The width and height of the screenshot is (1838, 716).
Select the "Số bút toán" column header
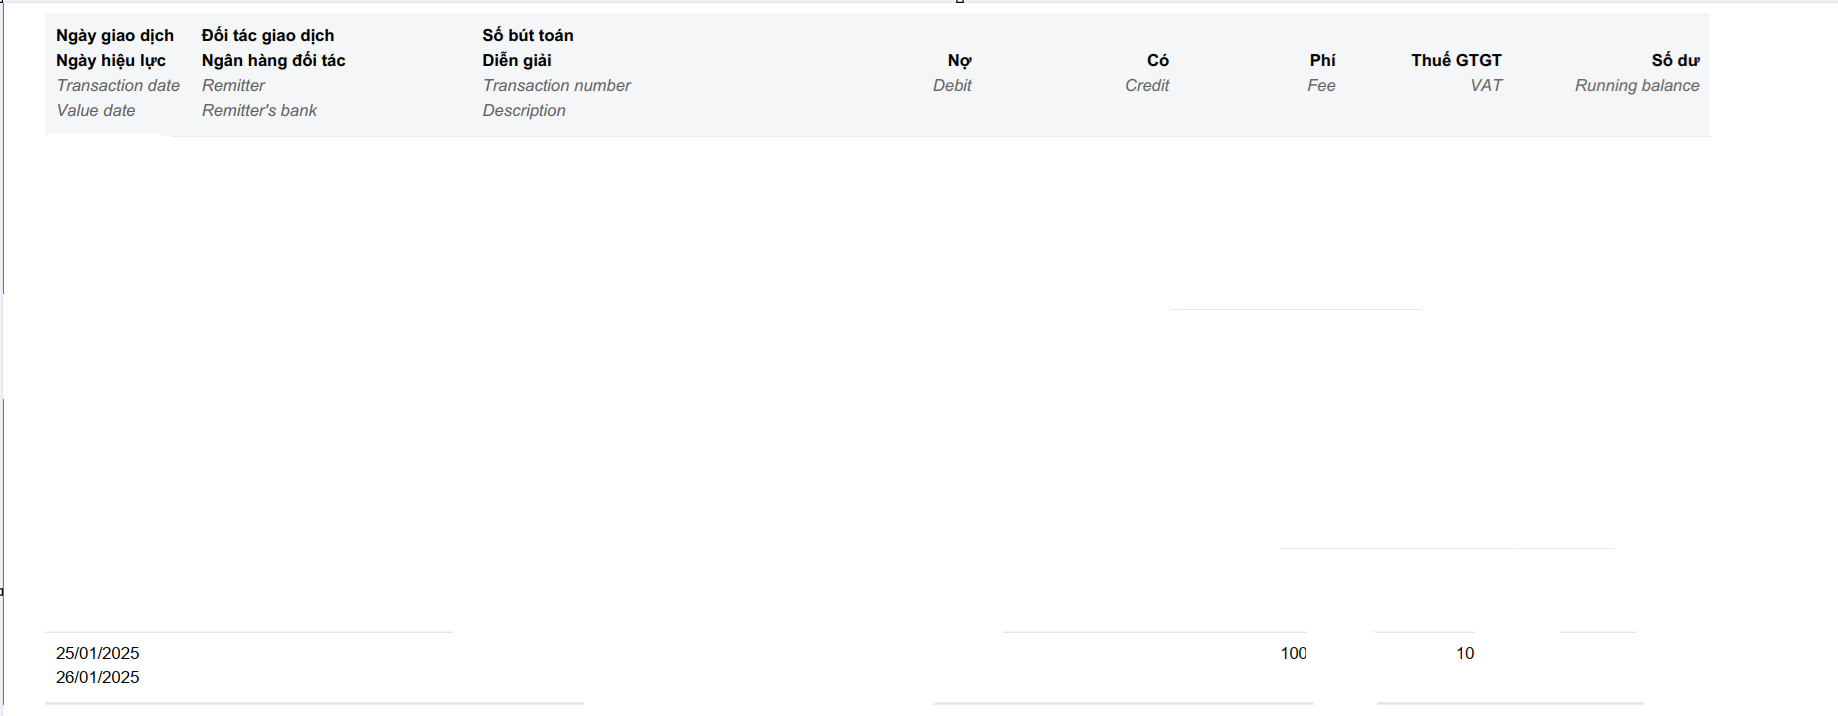pyautogui.click(x=528, y=36)
